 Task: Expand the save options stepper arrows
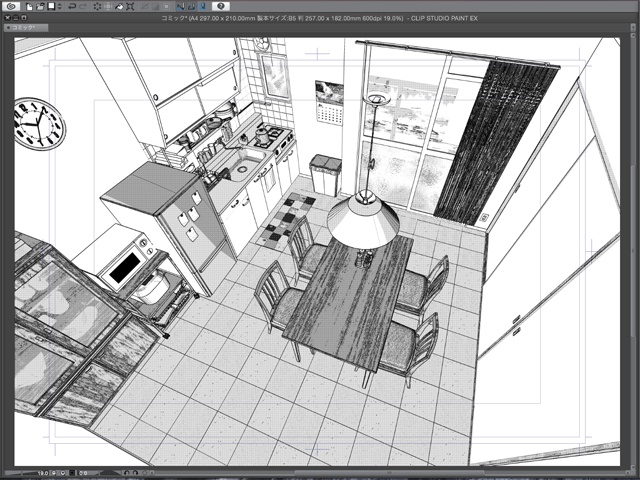coord(60,7)
